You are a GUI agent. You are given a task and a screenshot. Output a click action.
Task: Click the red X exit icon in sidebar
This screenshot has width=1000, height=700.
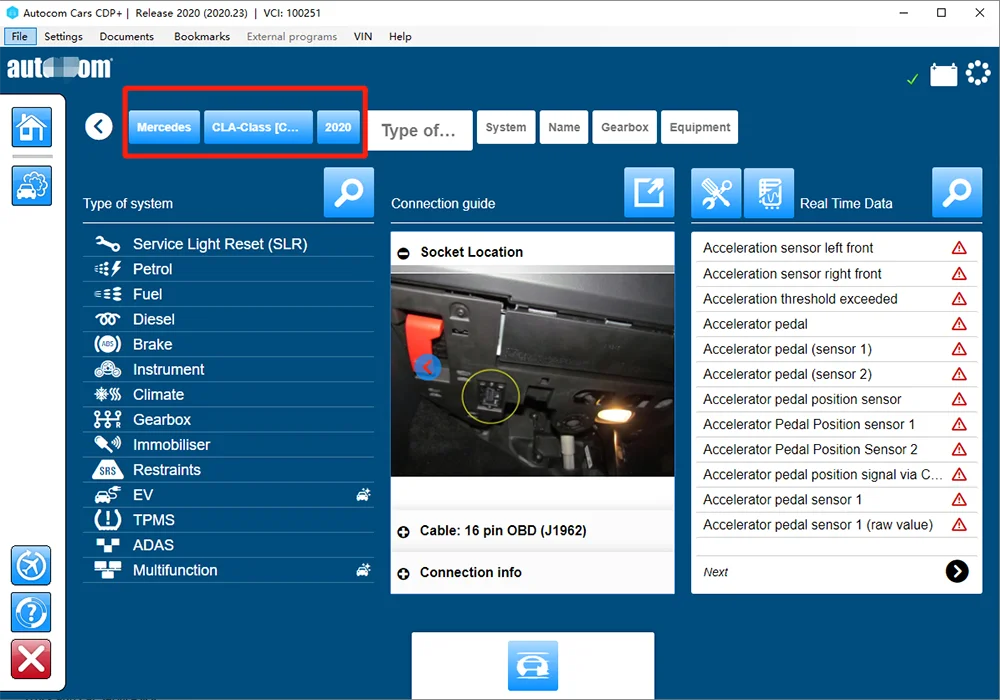click(31, 659)
